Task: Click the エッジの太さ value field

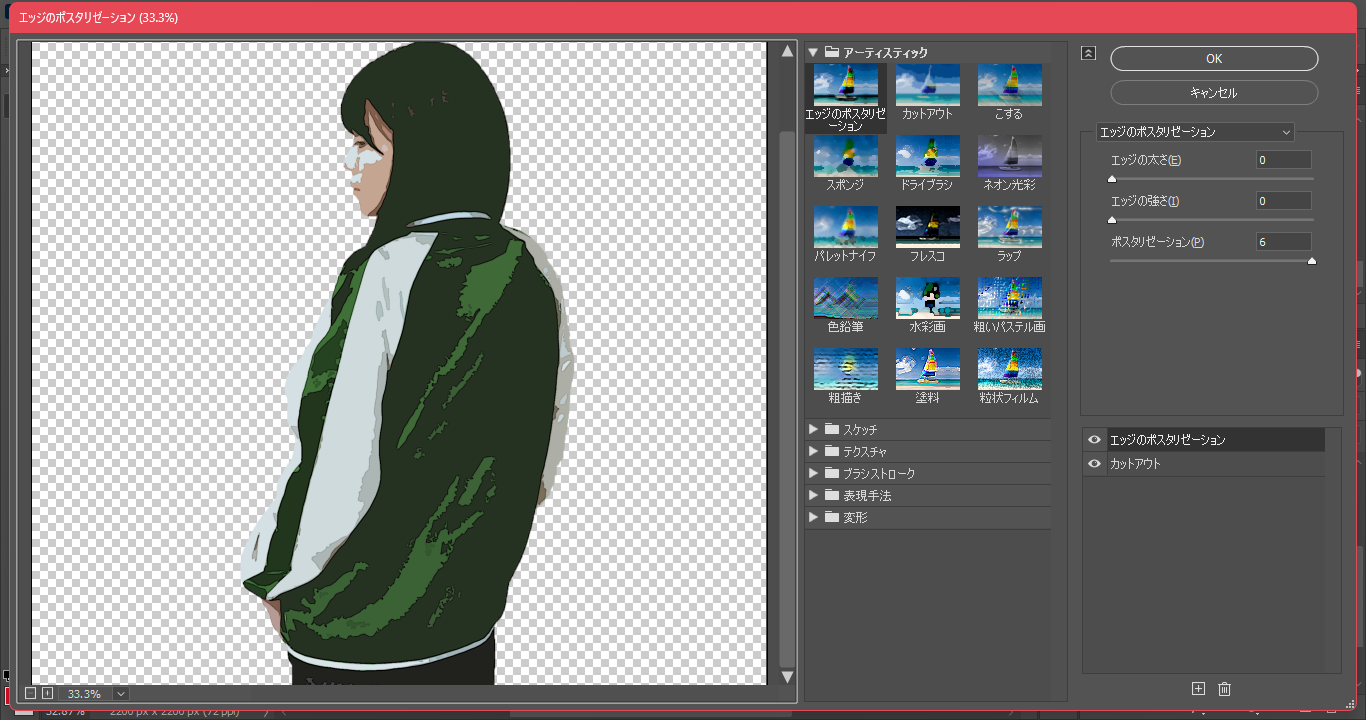Action: [1283, 160]
